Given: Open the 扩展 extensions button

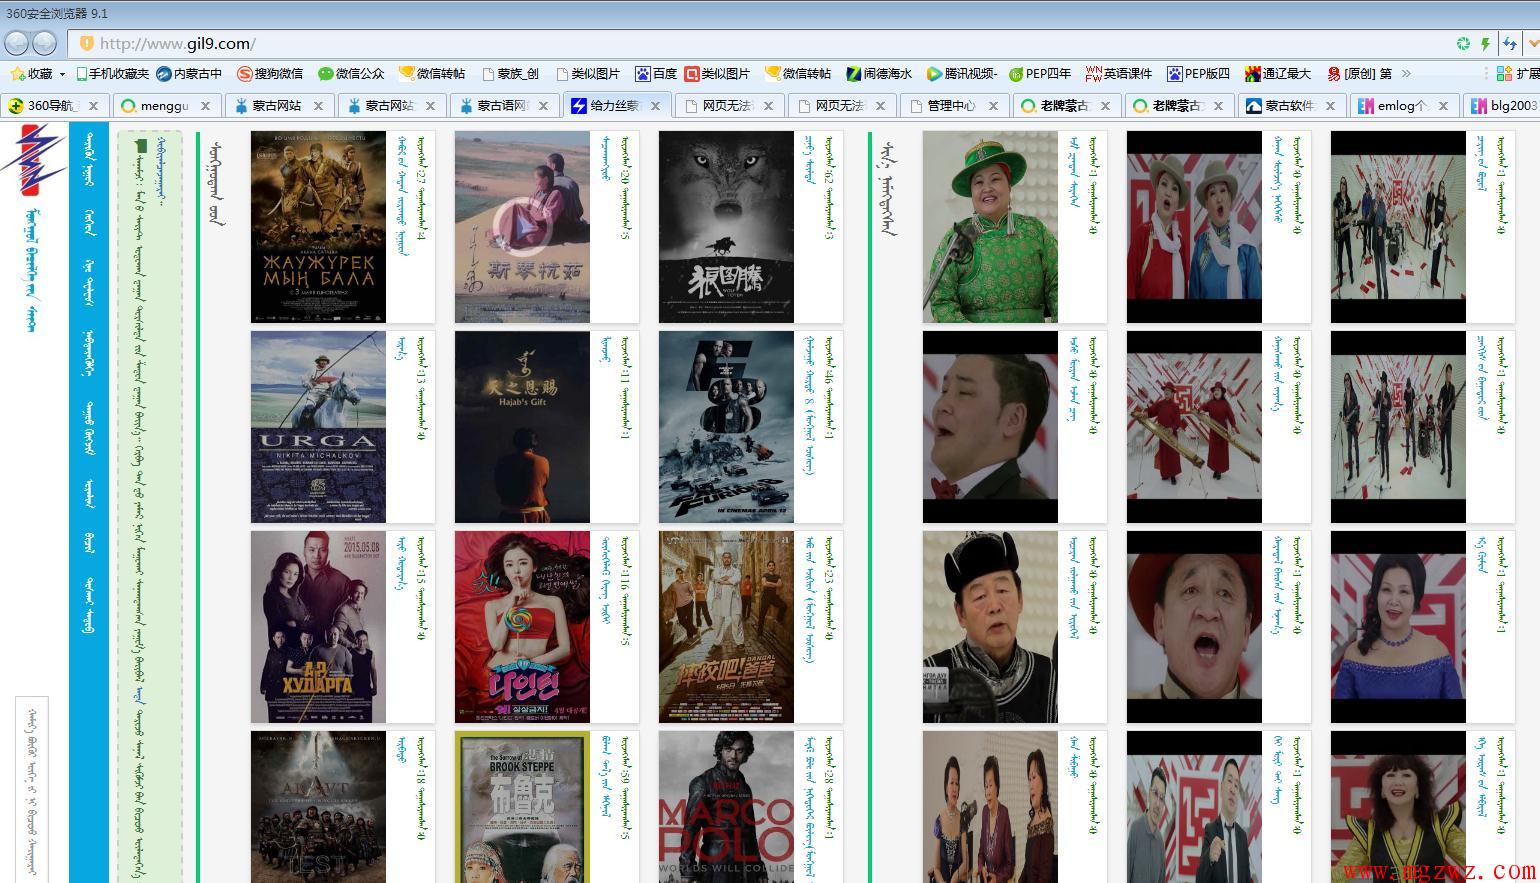Looking at the screenshot, I should (x=1517, y=74).
